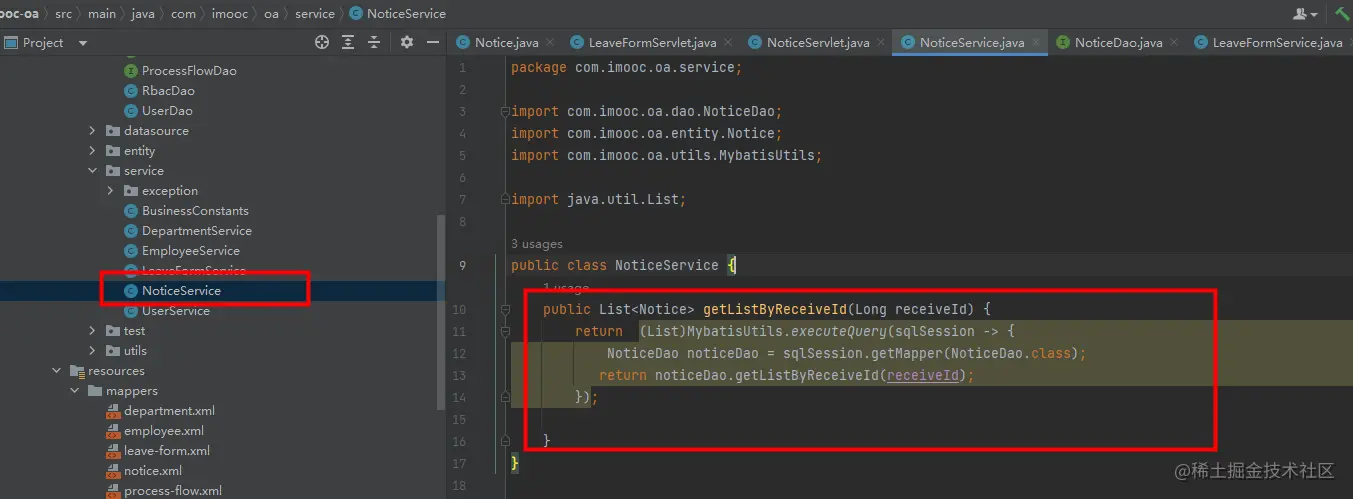Expand the datasource folder
1353x499 pixels.
(x=92, y=131)
